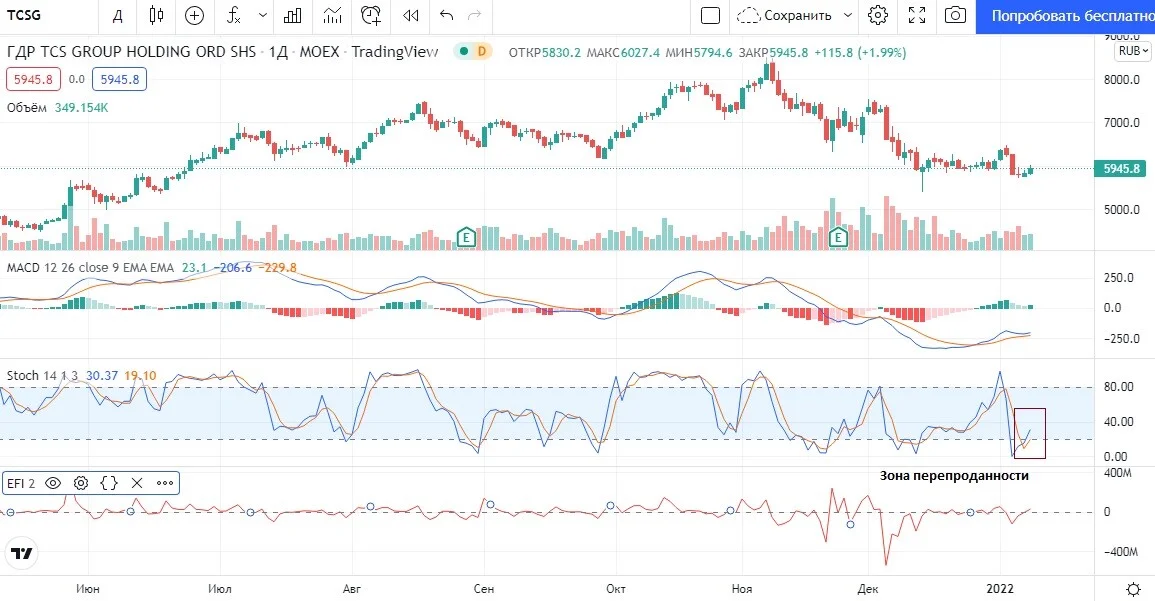1155x601 pixels.
Task: Undo last action arrow
Action: pyautogui.click(x=446, y=15)
